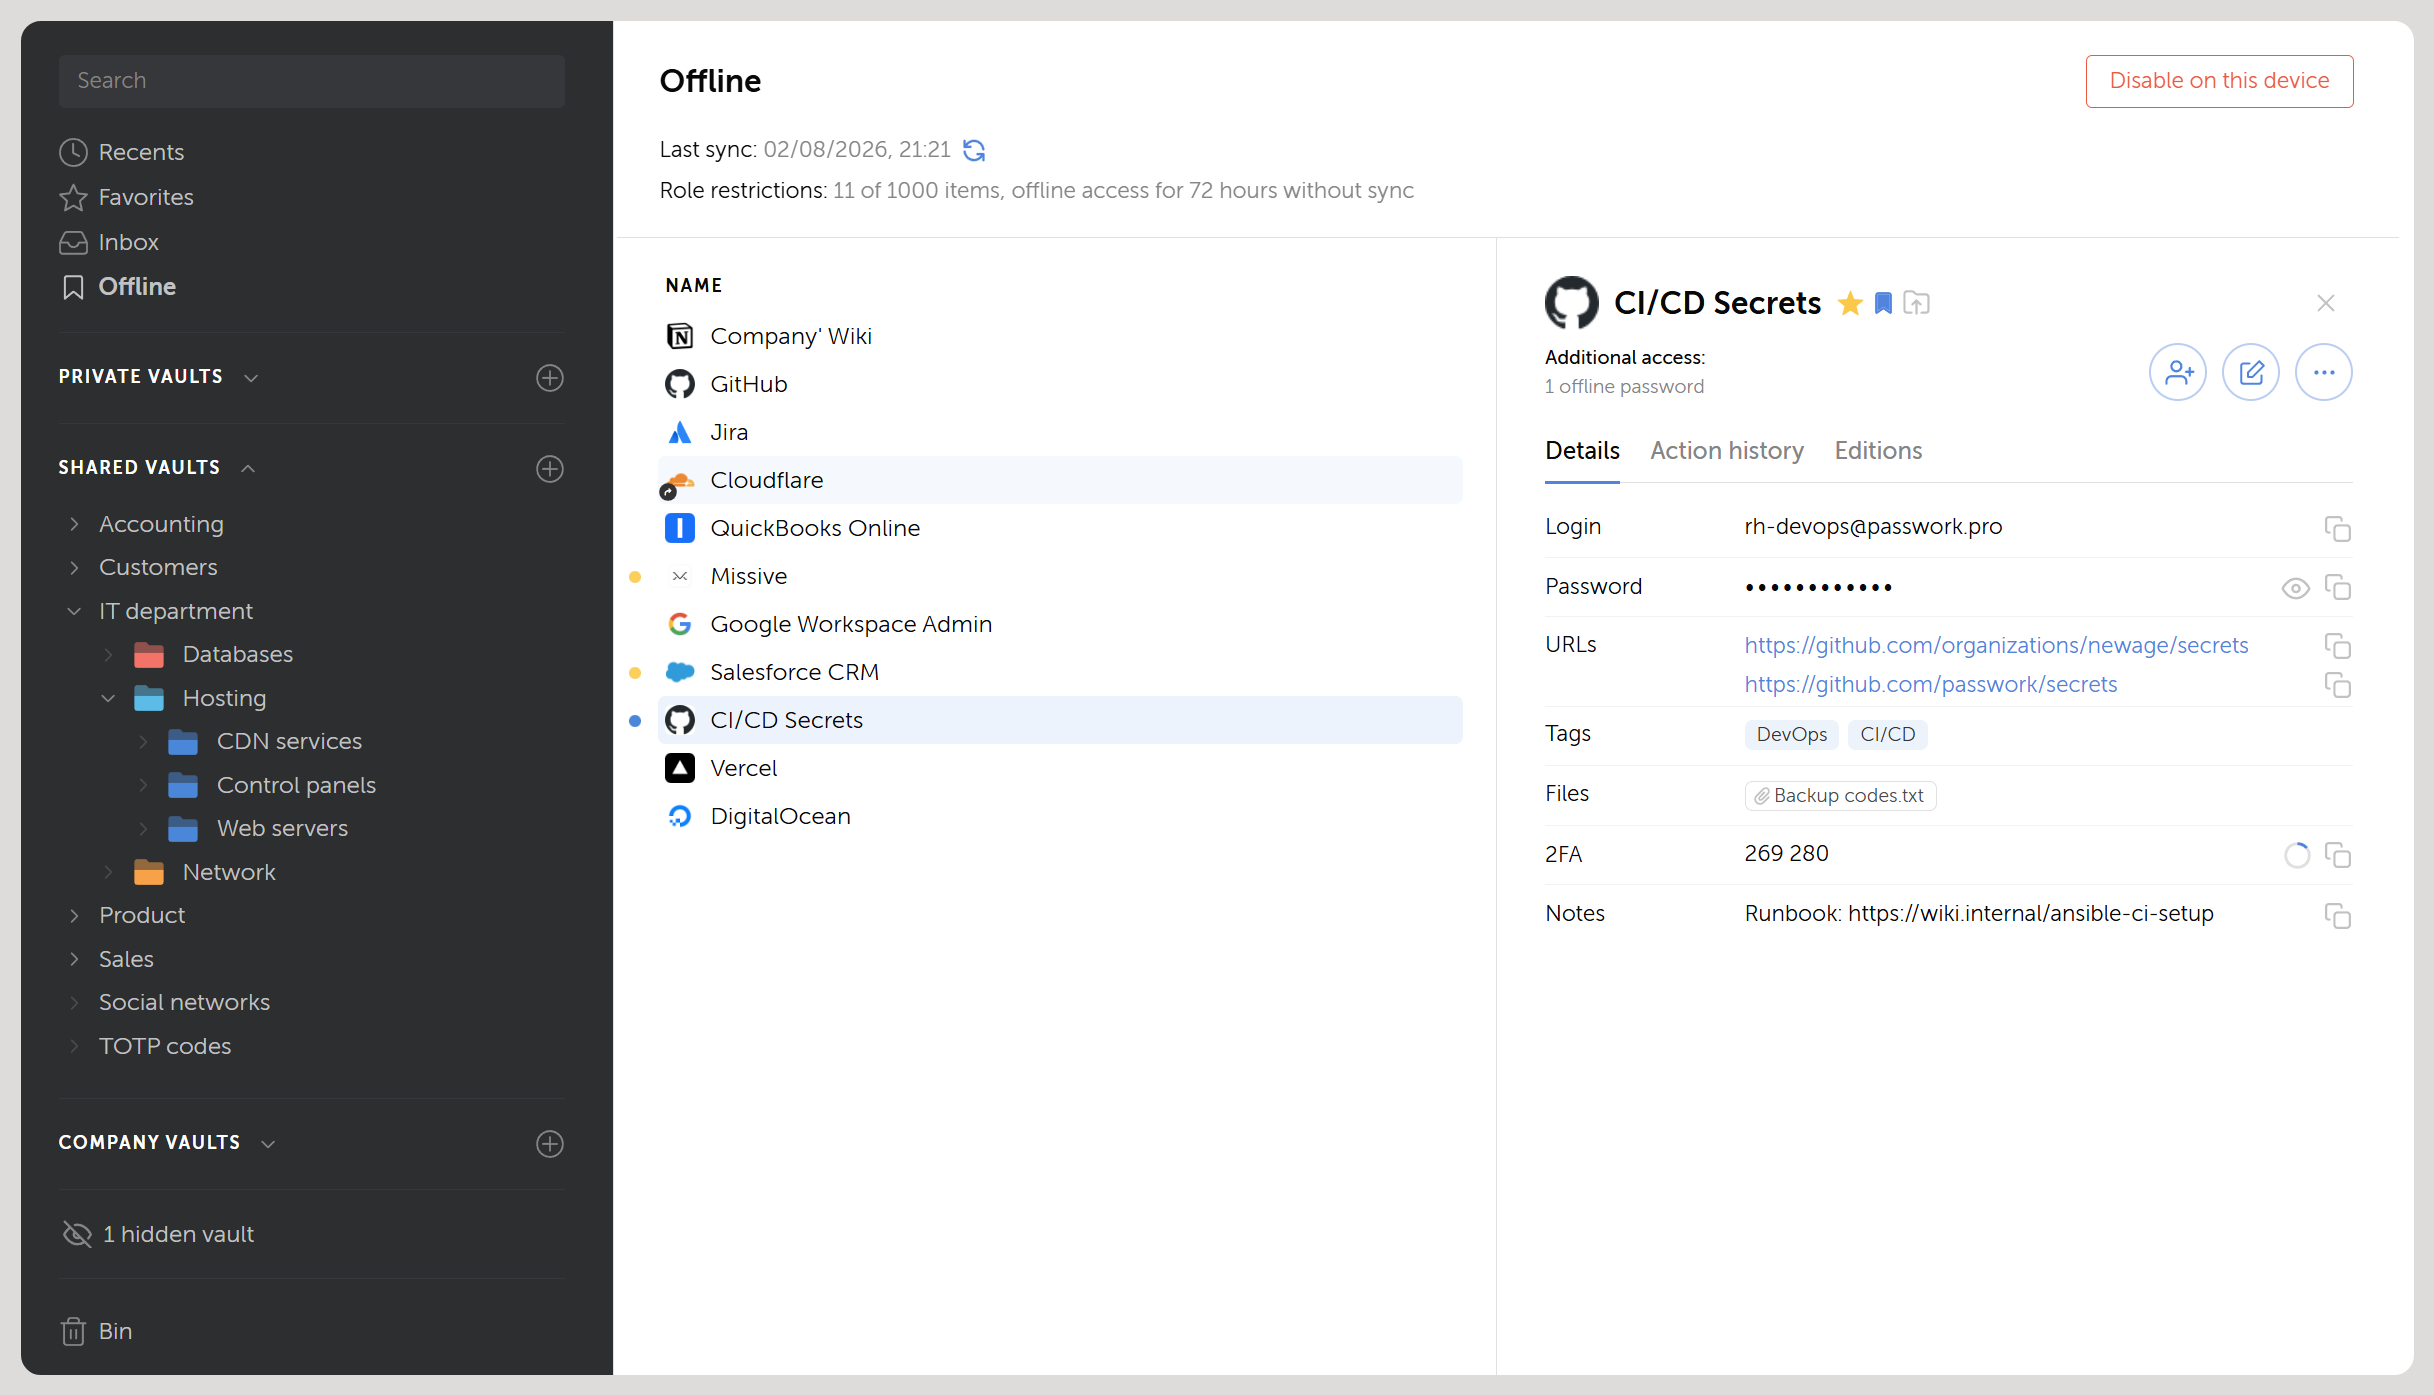Click the 2FA countdown timer circle
This screenshot has width=2434, height=1395.
2297,855
